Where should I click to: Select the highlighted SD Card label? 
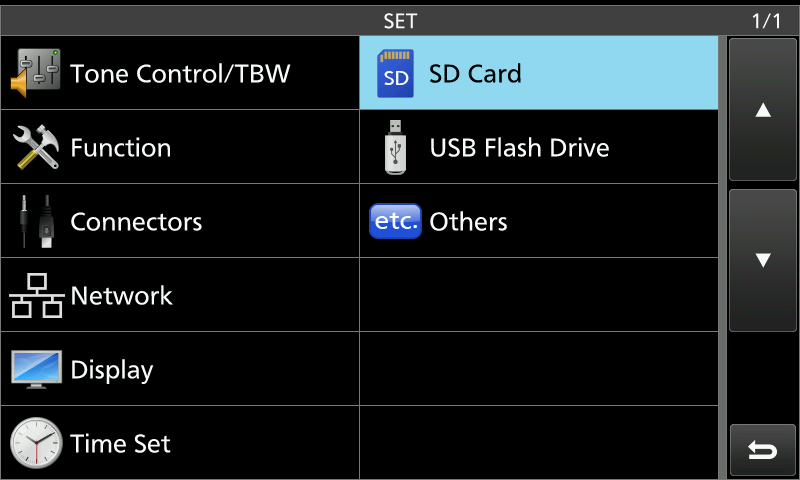pos(476,73)
